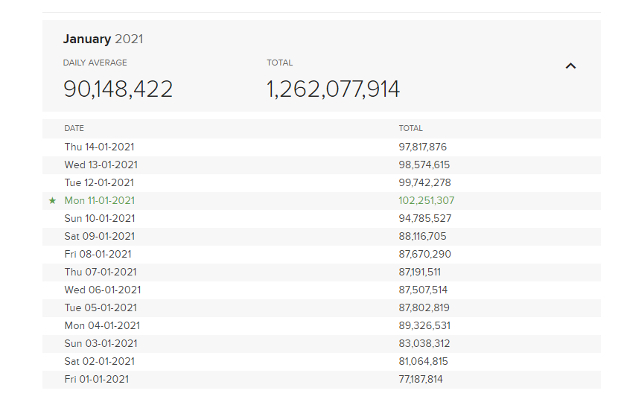Collapse the January 2021 section using the chevron
Image resolution: width=624 pixels, height=405 pixels.
[x=570, y=66]
